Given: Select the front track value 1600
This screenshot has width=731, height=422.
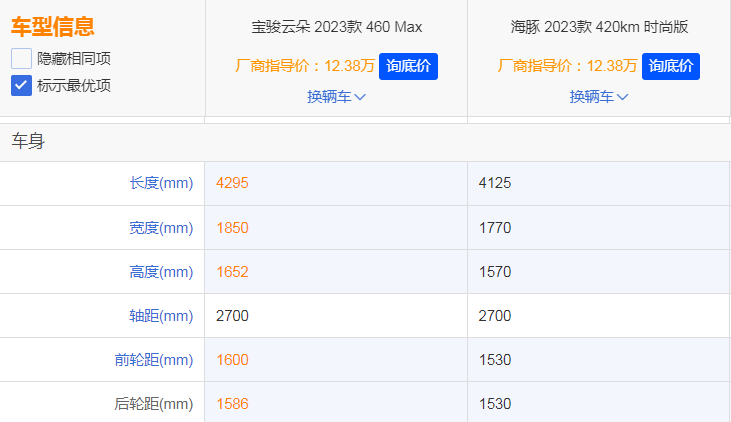Looking at the screenshot, I should [232, 360].
